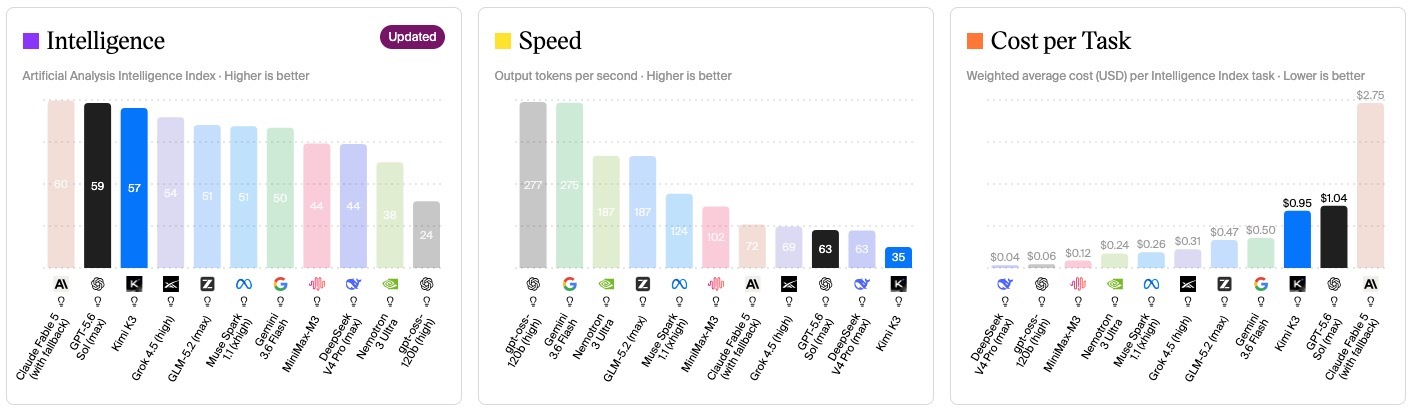The image size is (1416, 416).
Task: Click the yellow square beside the Speed title
Action: pos(503,41)
